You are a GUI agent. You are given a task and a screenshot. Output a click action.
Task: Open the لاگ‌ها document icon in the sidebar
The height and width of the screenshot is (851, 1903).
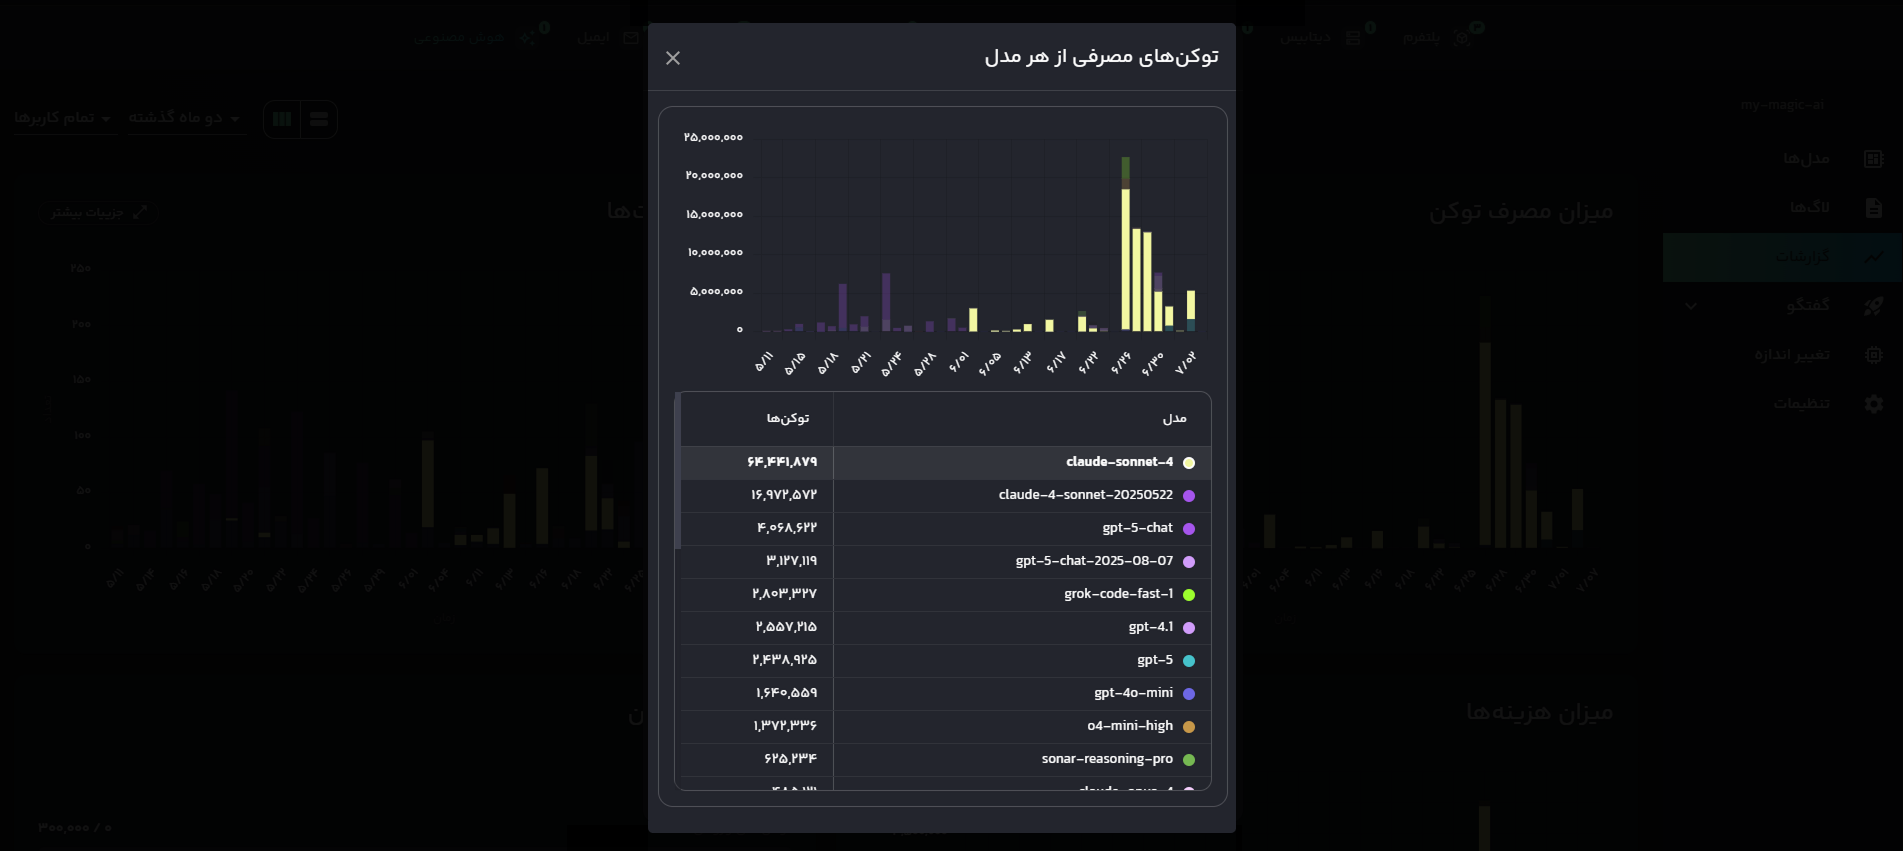pyautogui.click(x=1873, y=207)
